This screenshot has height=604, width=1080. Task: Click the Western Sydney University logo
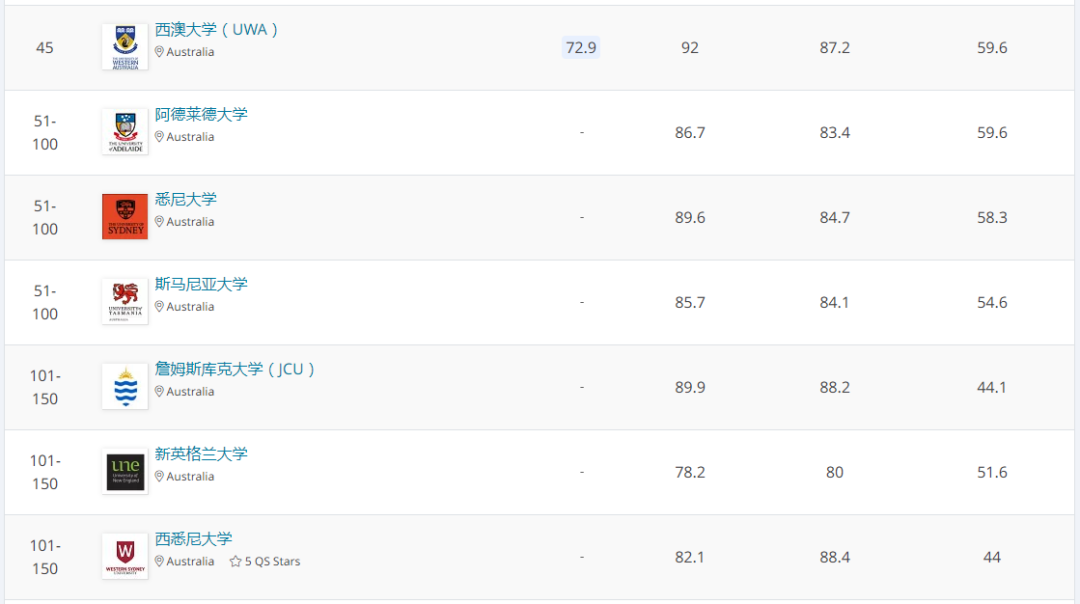[x=125, y=557]
